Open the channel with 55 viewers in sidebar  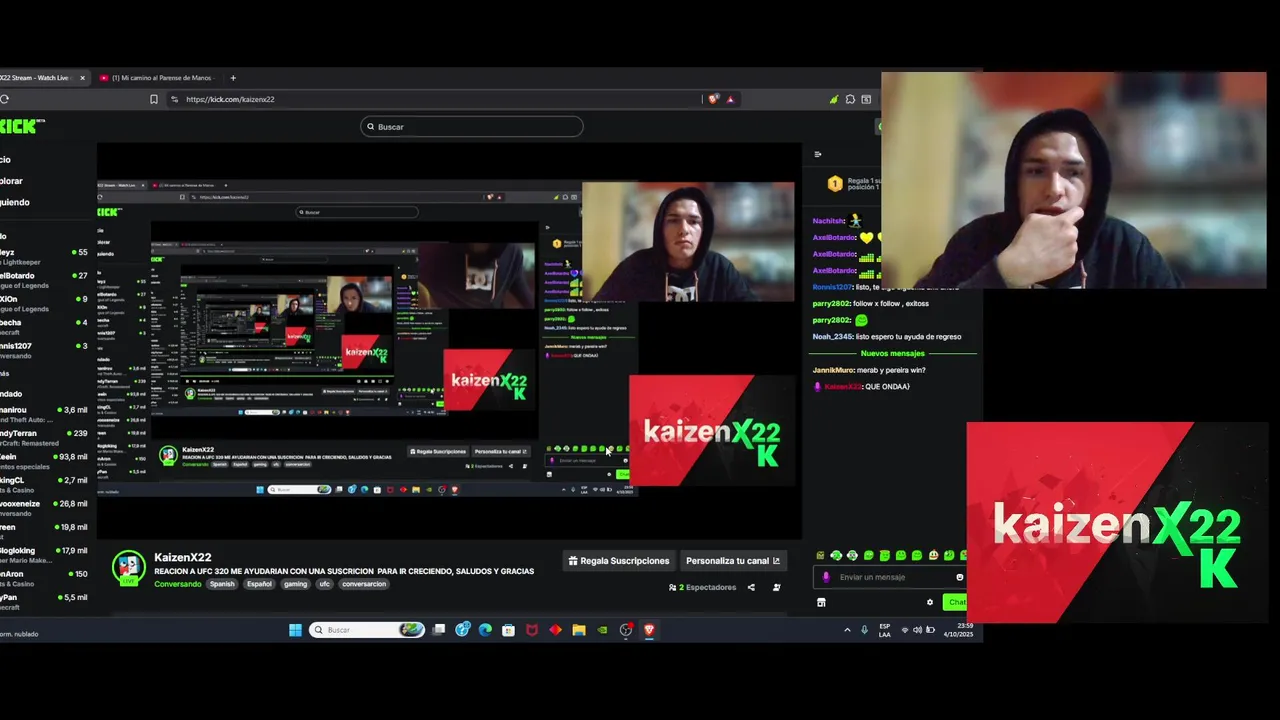coord(44,258)
